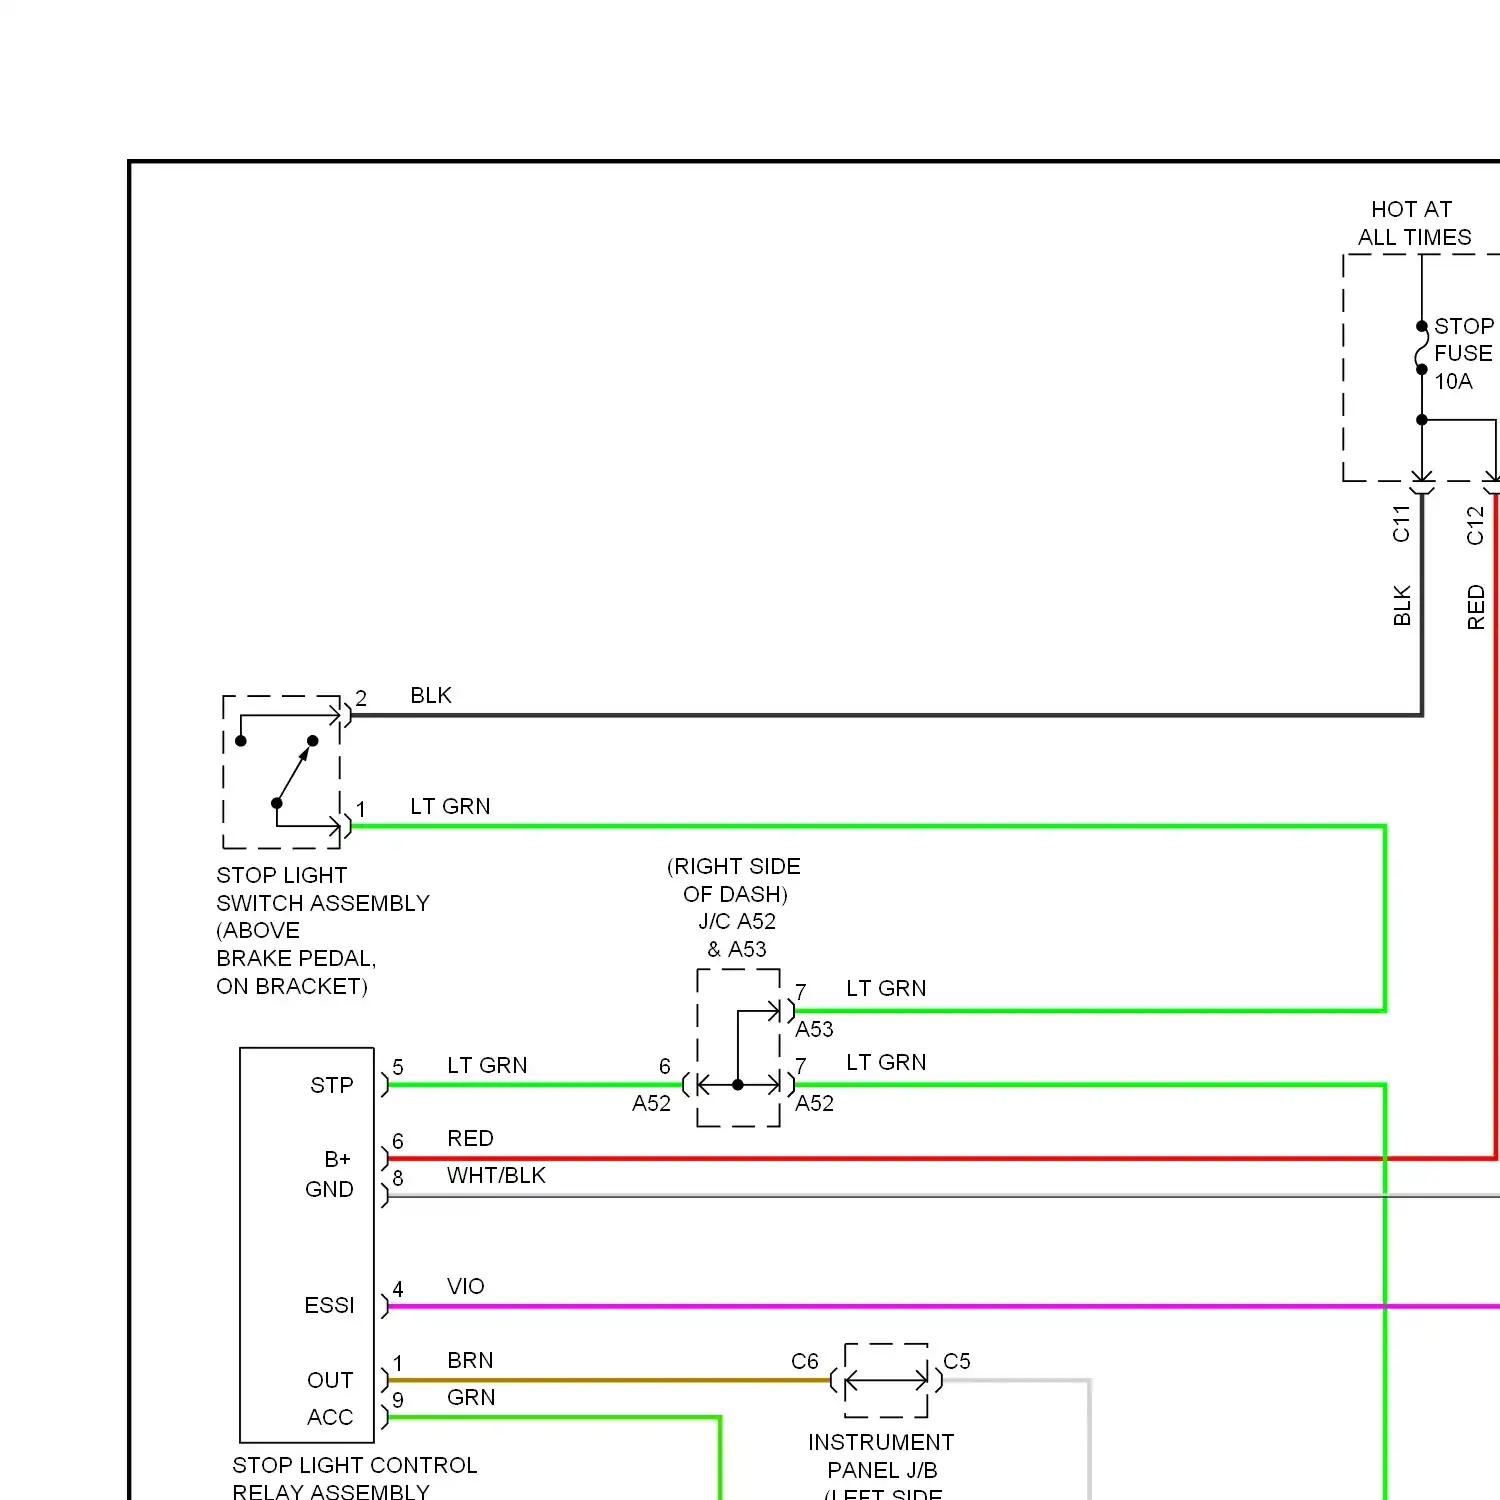Viewport: 1500px width, 1500px height.
Task: Click the "(RIGHT SIDE OF DASH) J/C A52 & A53" caption
Action: click(x=735, y=907)
